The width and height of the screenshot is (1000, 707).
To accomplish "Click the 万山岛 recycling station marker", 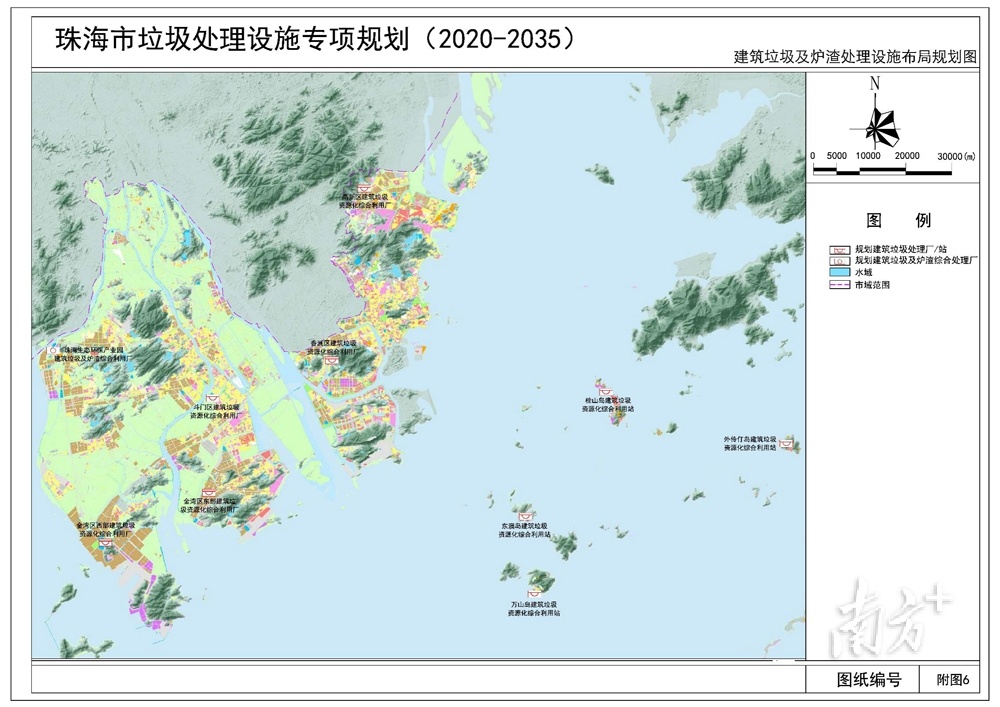I will tap(533, 596).
